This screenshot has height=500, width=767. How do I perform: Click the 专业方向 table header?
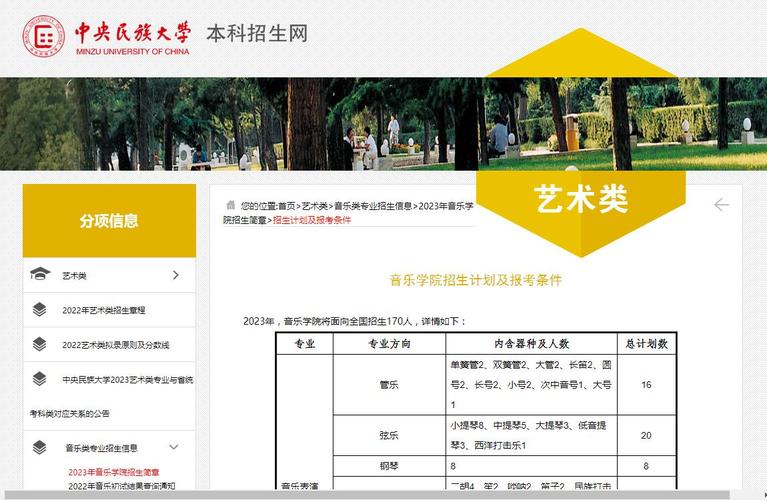coord(389,344)
